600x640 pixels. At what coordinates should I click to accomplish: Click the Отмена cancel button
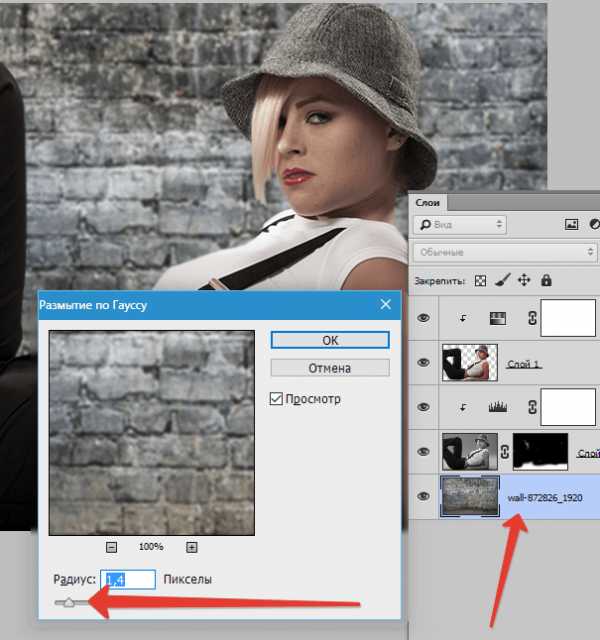pos(330,368)
